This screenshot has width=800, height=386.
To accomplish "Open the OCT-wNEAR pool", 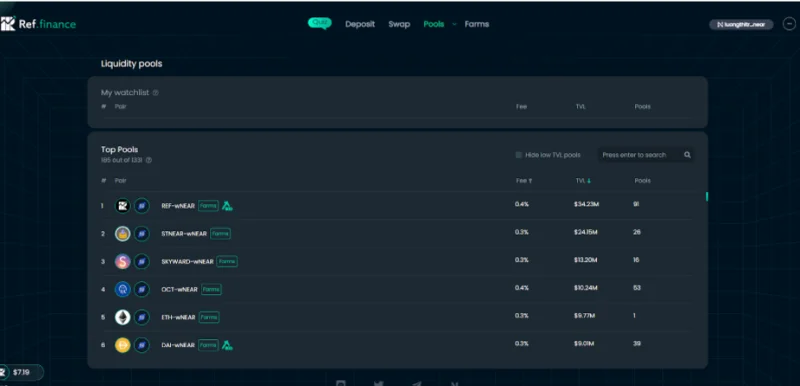I will point(179,290).
